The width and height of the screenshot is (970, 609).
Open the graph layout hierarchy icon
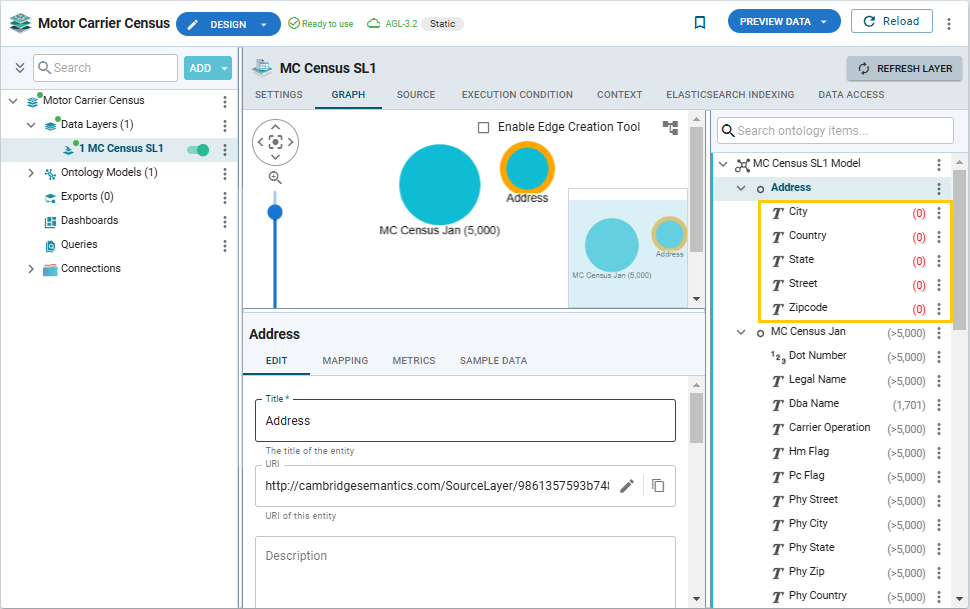pyautogui.click(x=670, y=127)
